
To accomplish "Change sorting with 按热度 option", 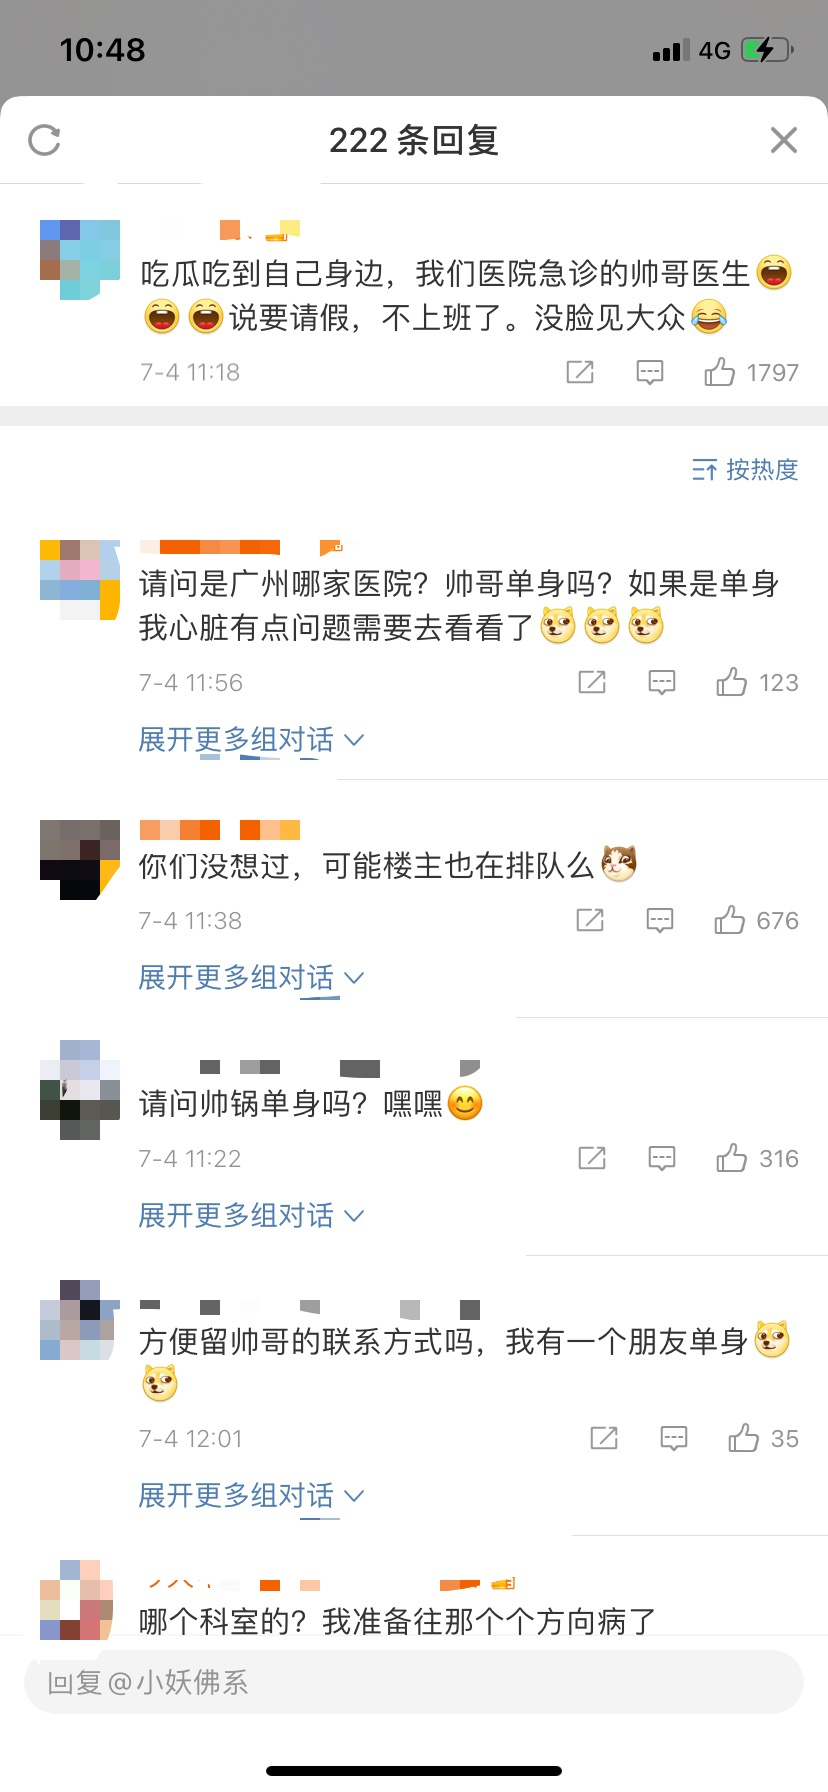I will pyautogui.click(x=745, y=469).
